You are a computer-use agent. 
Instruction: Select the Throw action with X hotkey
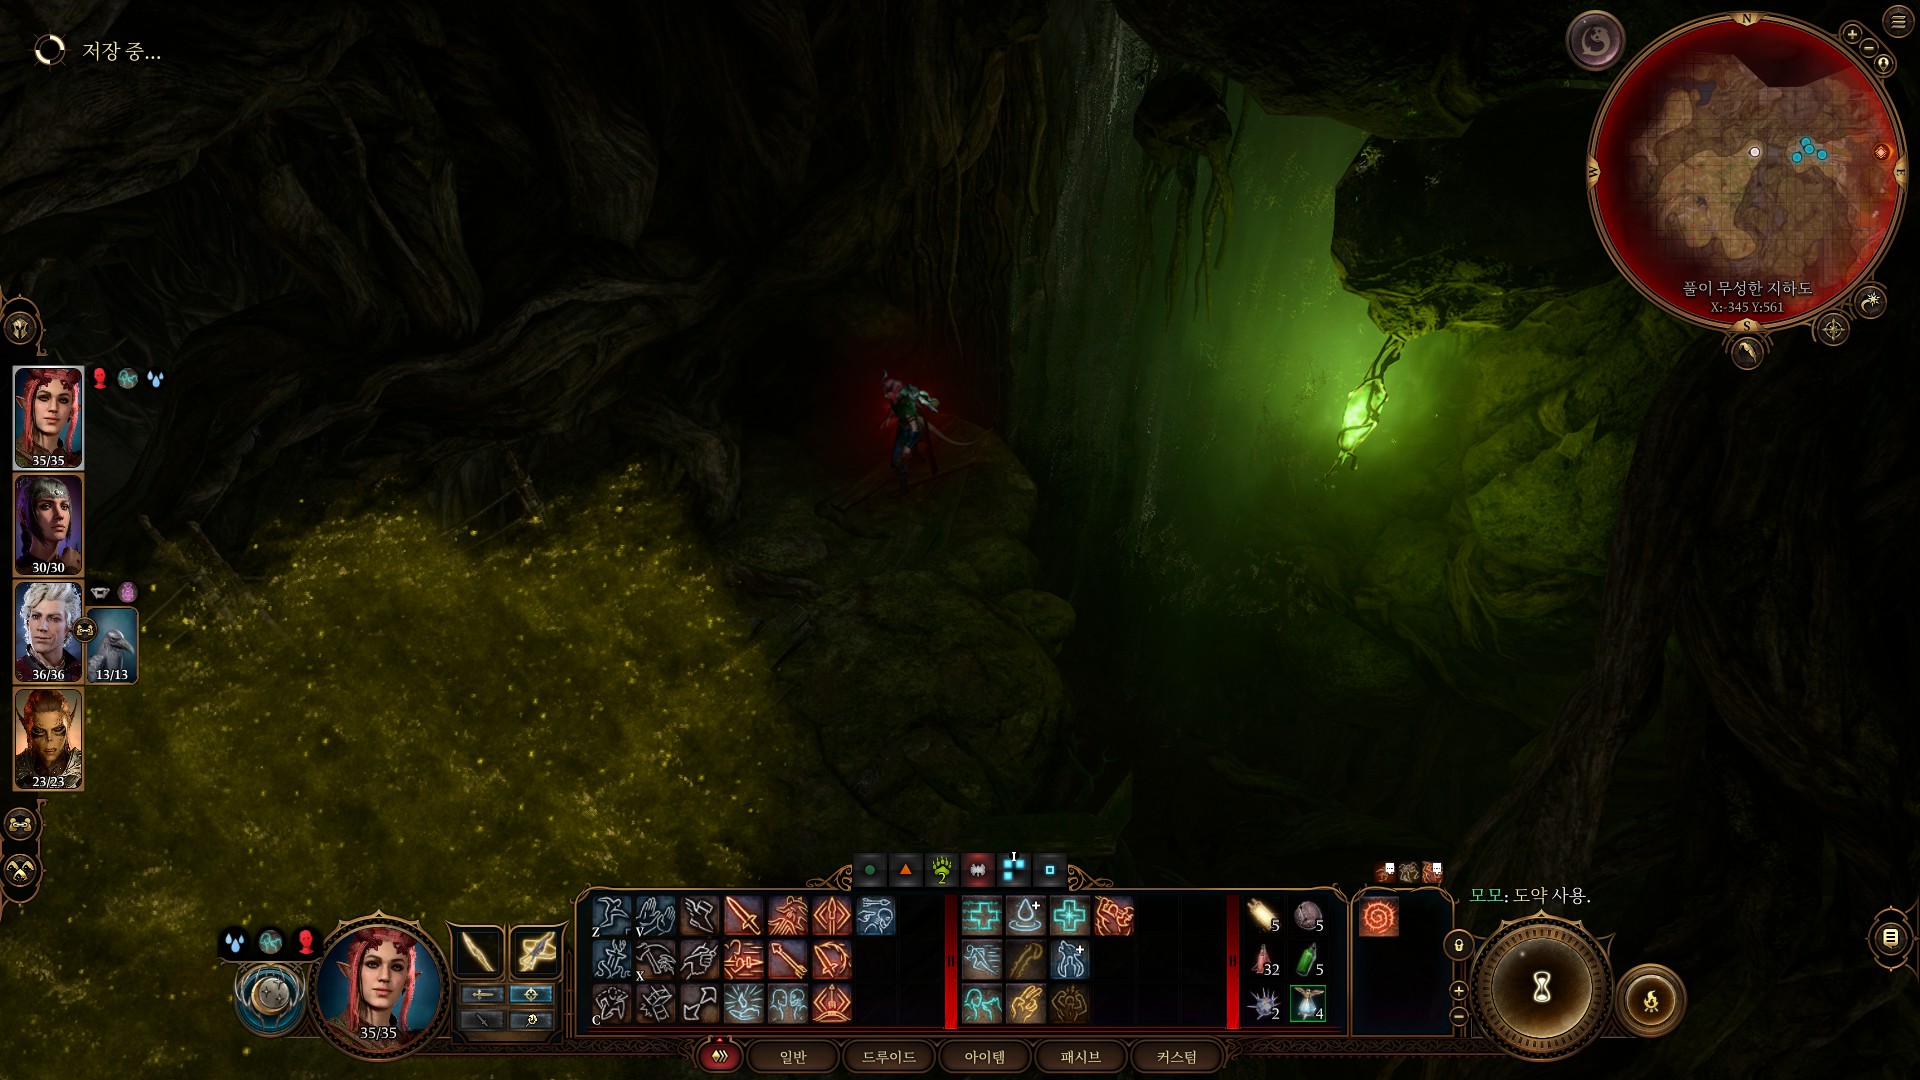click(x=655, y=960)
